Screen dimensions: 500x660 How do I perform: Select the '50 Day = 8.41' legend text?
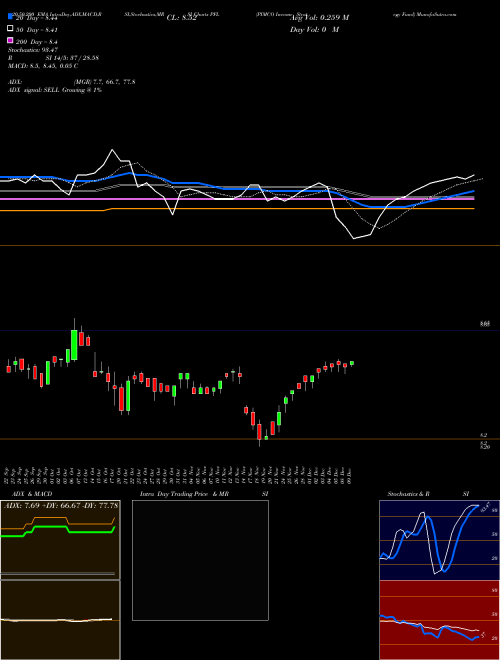(37, 30)
